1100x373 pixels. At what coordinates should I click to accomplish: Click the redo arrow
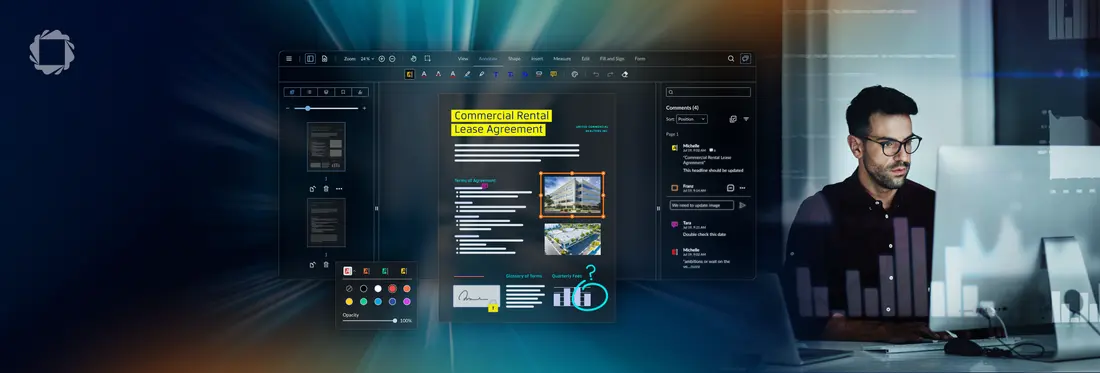pyautogui.click(x=610, y=74)
